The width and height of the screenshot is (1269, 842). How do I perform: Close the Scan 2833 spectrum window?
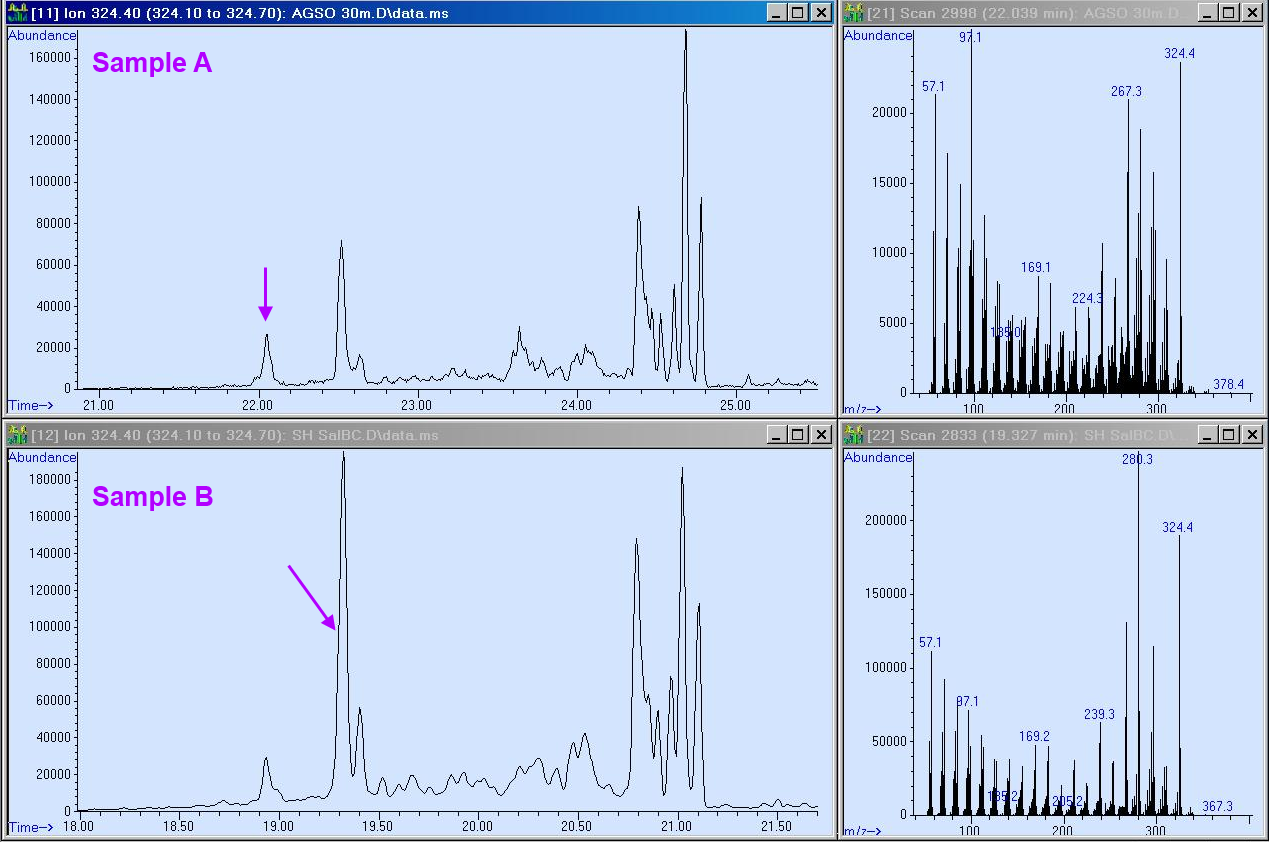1251,434
